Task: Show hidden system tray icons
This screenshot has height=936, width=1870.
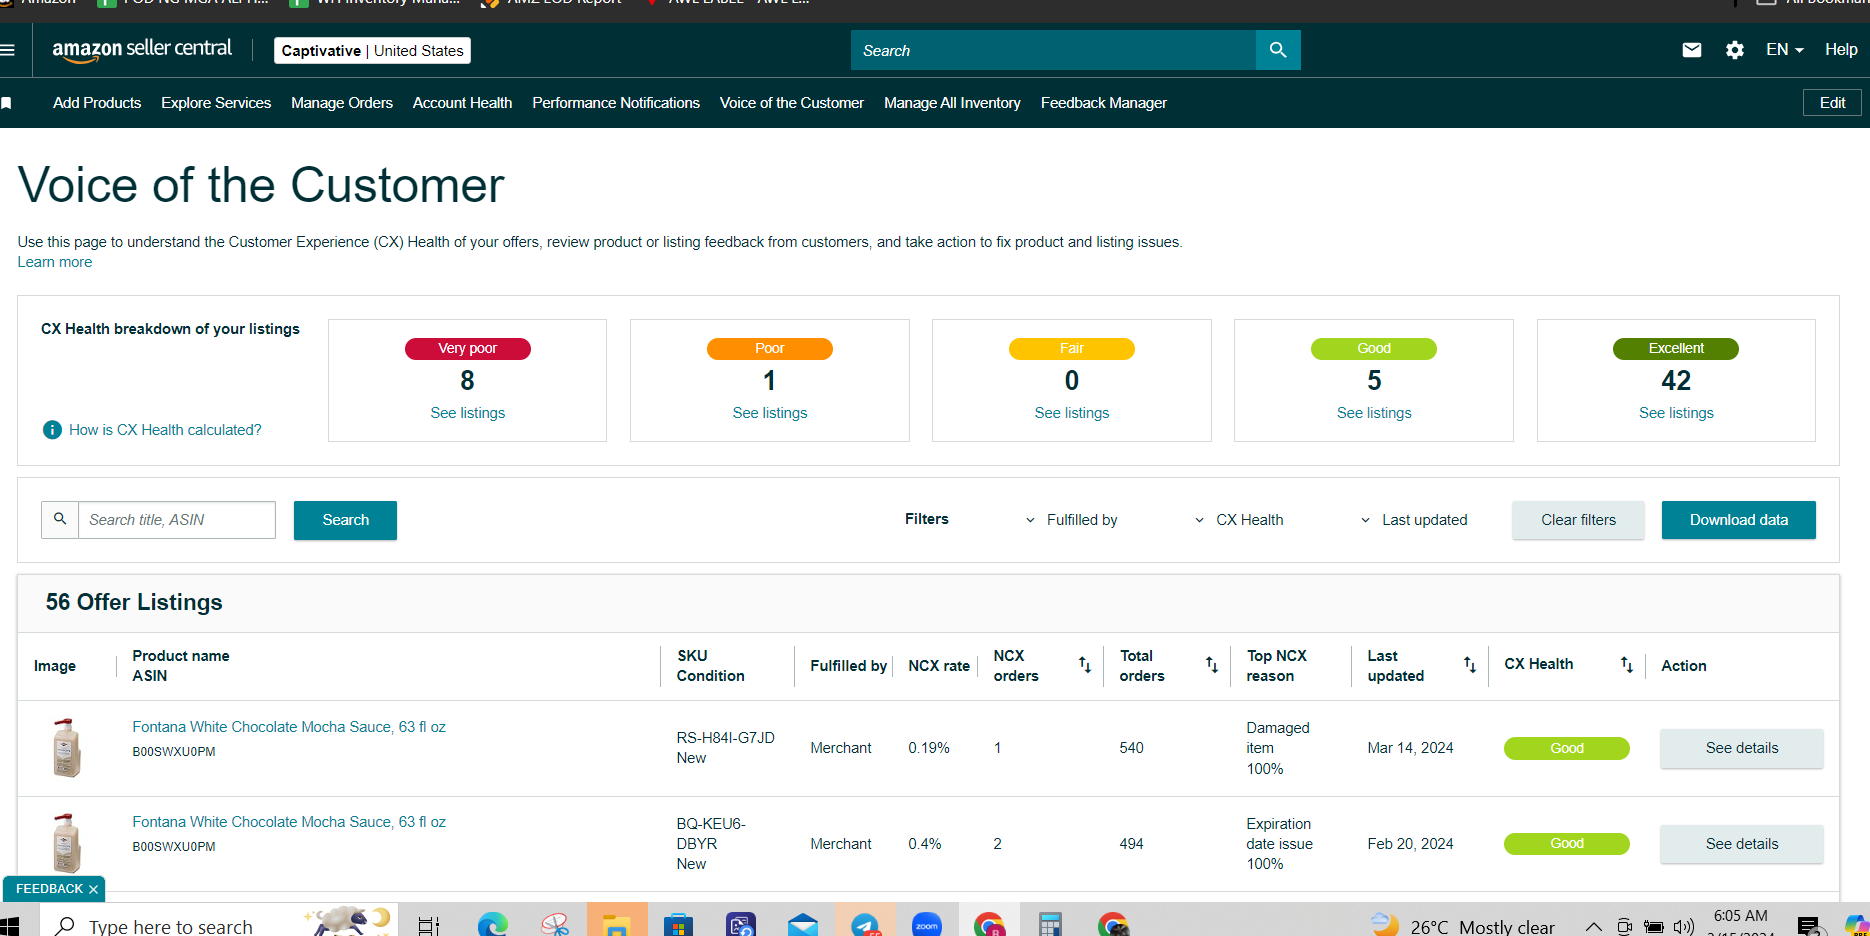Action: click(x=1594, y=927)
